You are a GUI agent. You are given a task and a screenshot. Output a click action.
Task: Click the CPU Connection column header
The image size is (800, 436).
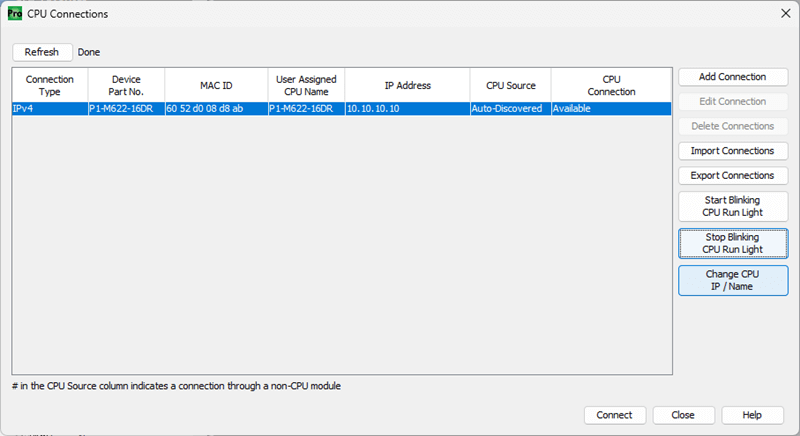(x=611, y=85)
